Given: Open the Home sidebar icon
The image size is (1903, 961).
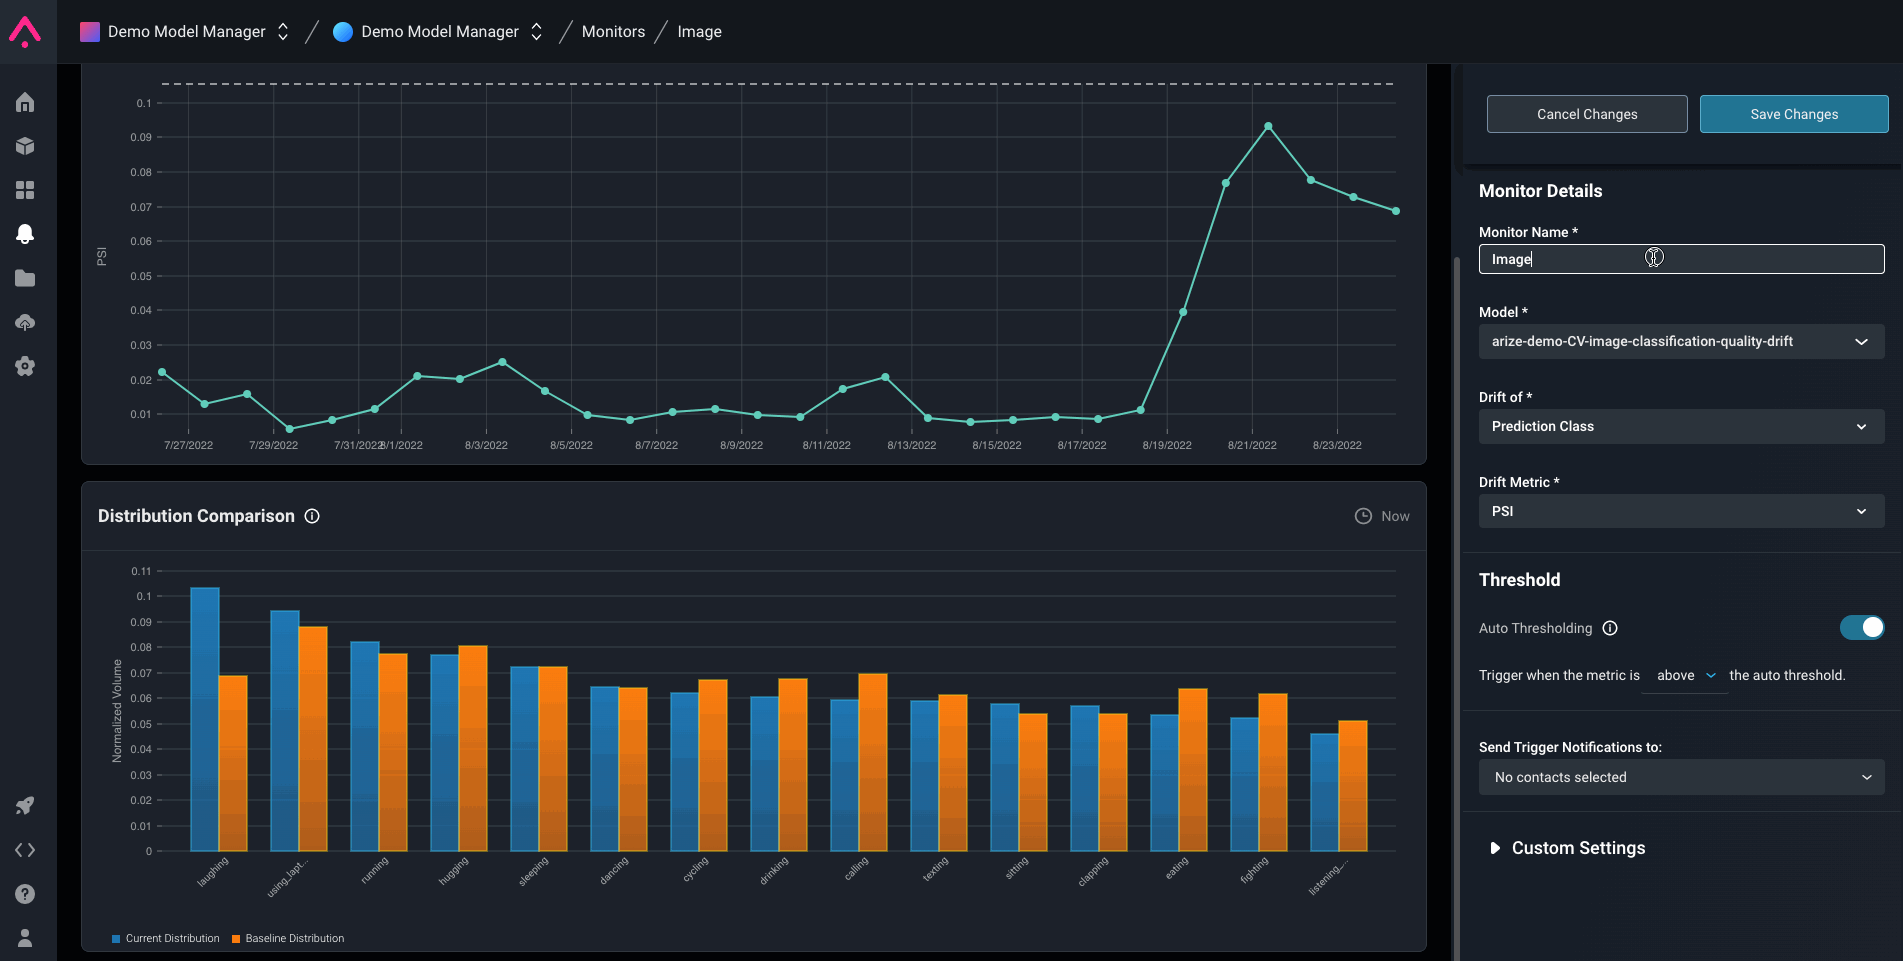Looking at the screenshot, I should point(25,102).
